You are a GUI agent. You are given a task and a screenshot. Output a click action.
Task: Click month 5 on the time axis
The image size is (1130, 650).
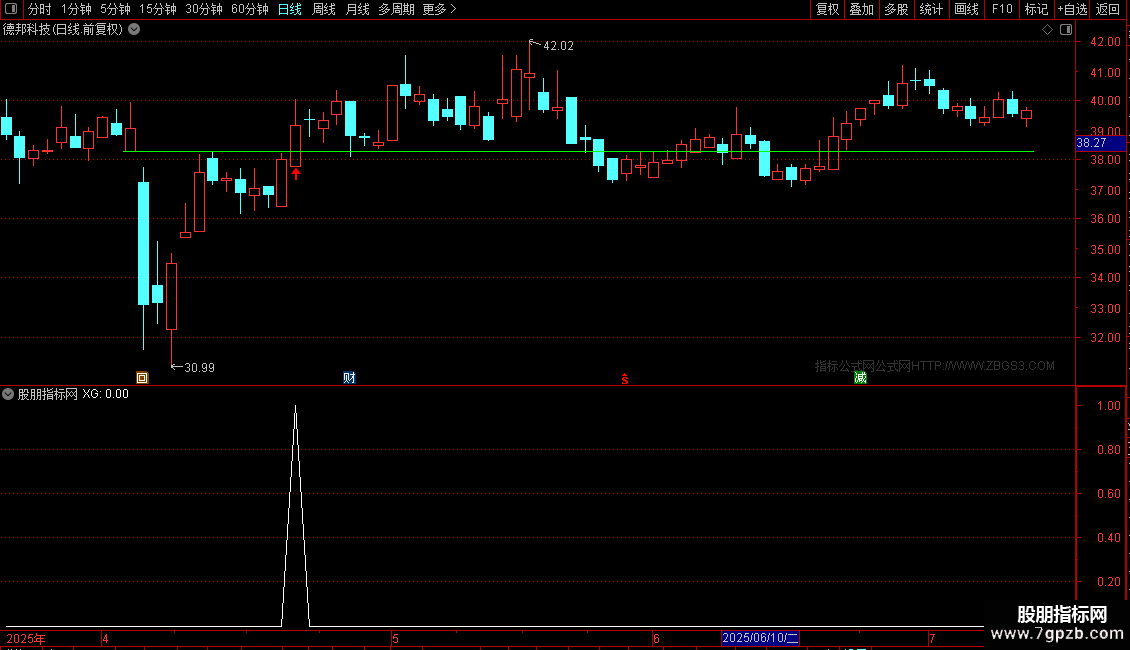396,638
